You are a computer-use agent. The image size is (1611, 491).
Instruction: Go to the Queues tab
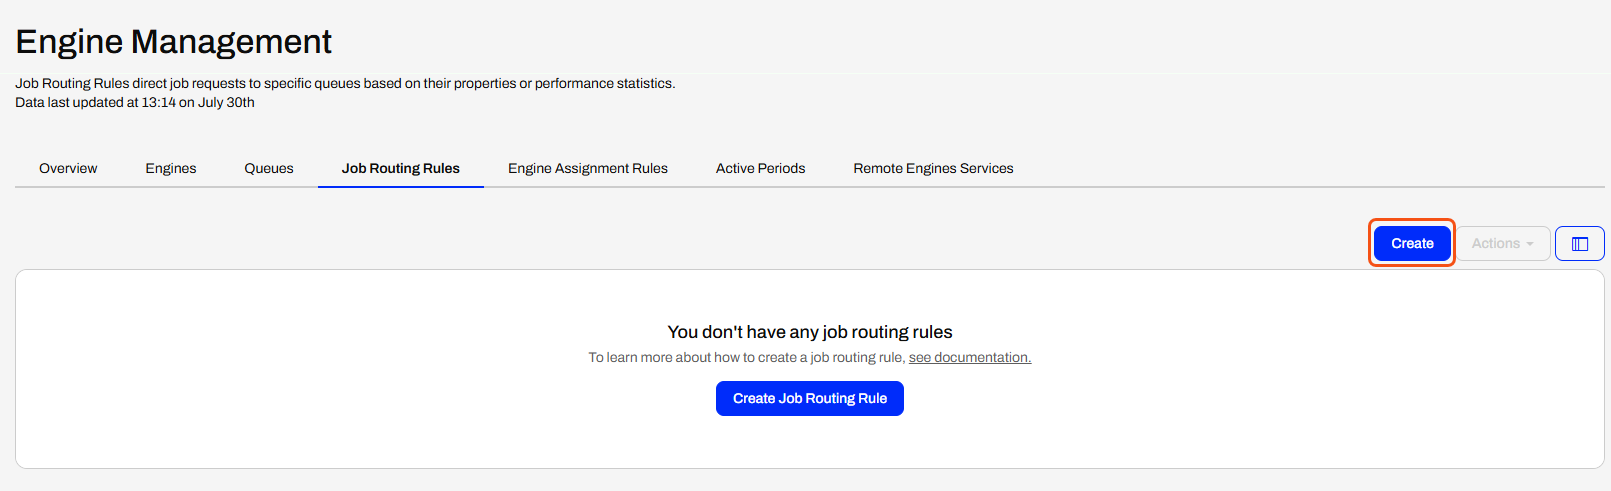coord(269,168)
